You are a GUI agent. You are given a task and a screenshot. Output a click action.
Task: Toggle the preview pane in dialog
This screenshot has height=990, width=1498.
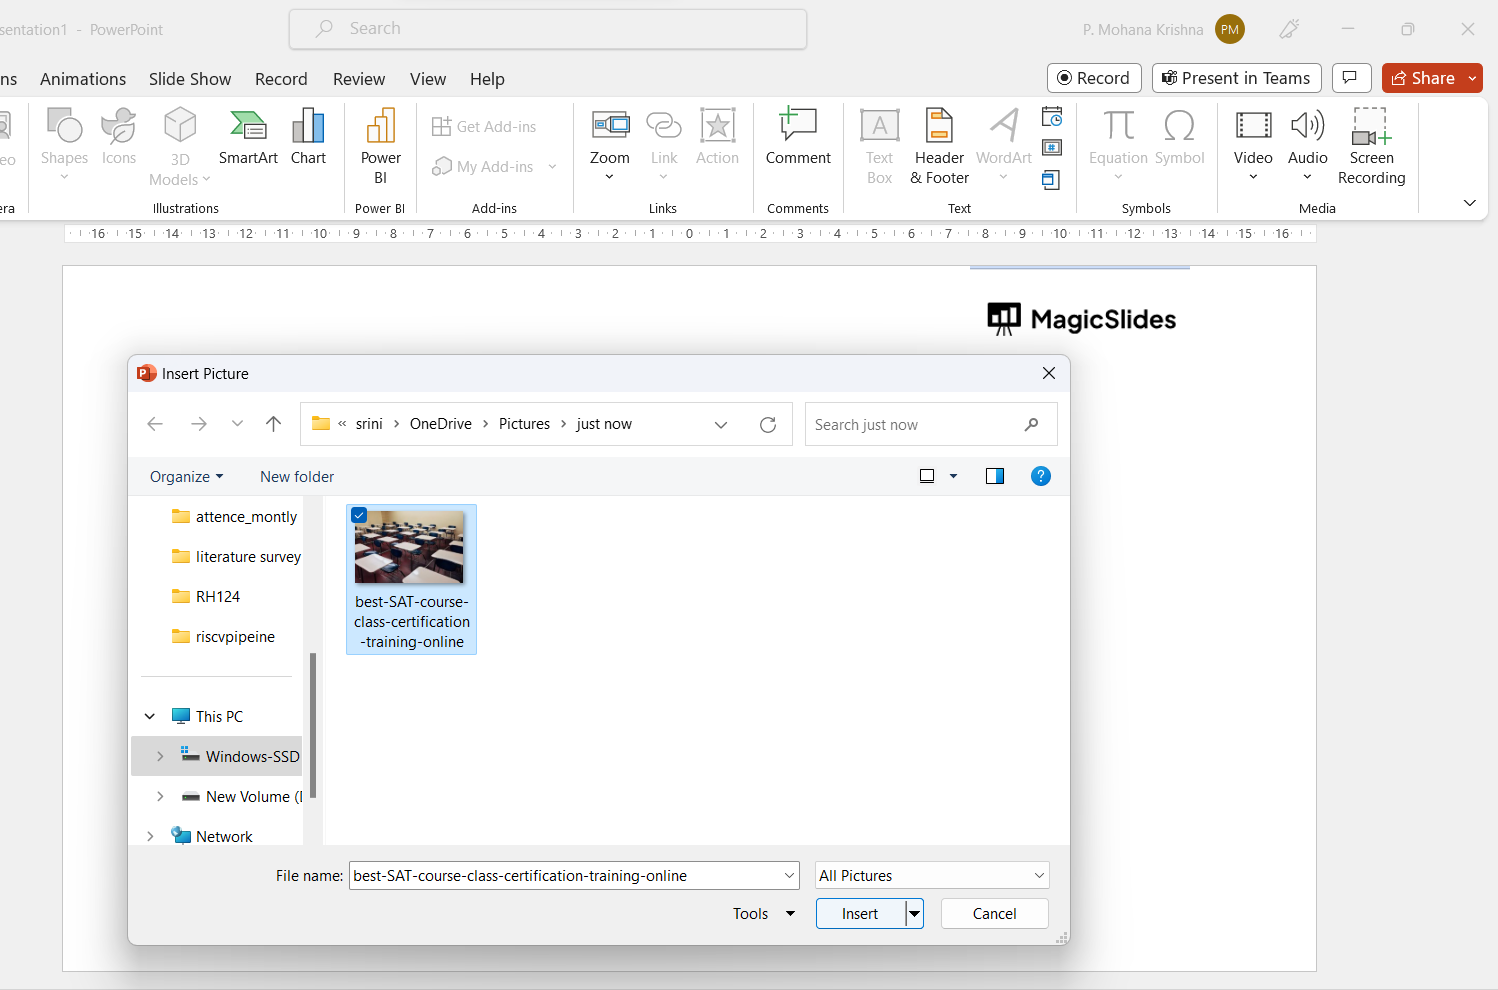[x=994, y=477]
